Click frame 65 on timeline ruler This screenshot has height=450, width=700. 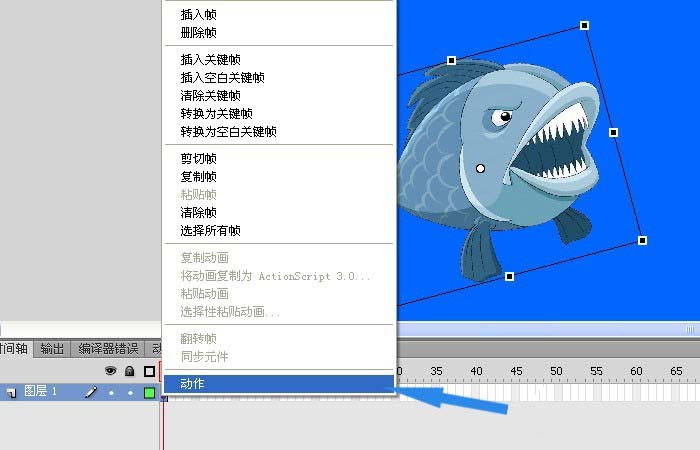pos(676,371)
